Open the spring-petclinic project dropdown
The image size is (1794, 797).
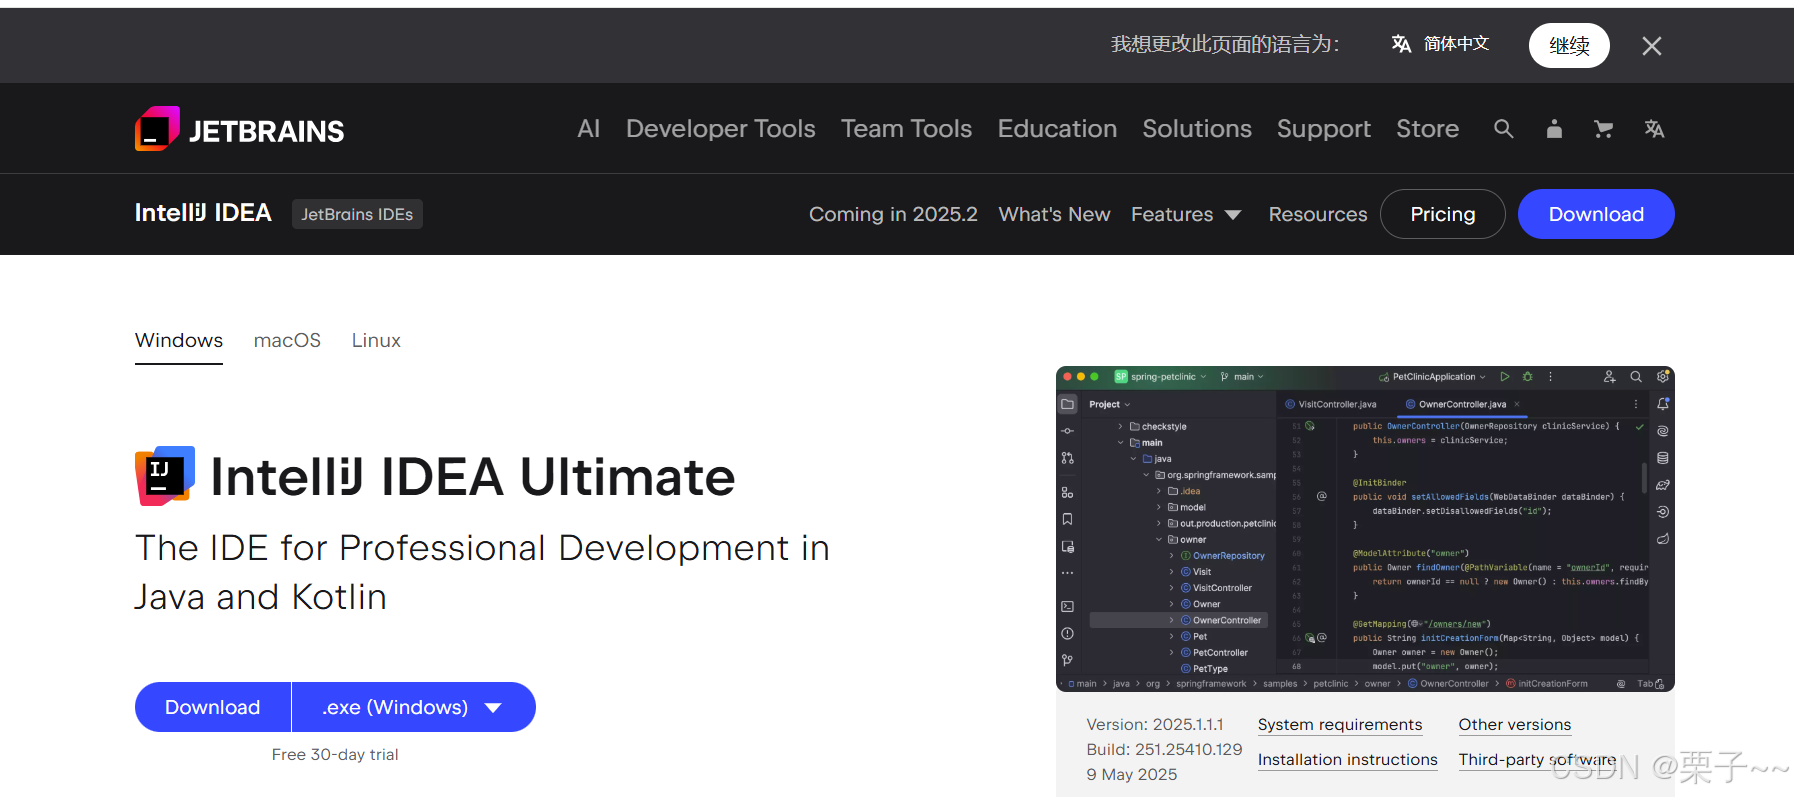point(1161,377)
